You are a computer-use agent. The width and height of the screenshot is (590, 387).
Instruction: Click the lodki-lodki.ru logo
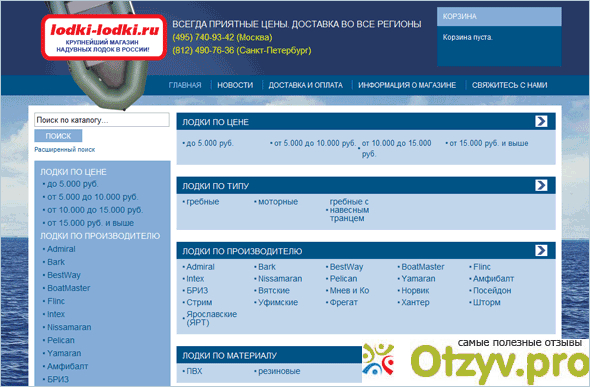pyautogui.click(x=104, y=37)
